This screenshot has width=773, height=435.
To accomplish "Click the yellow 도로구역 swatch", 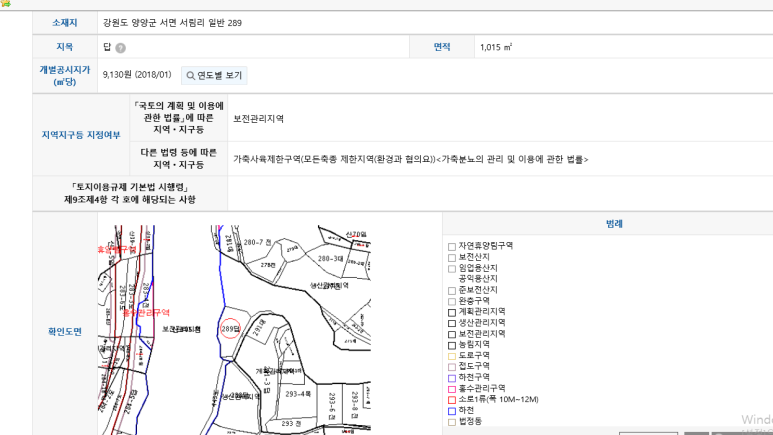I will tap(452, 355).
